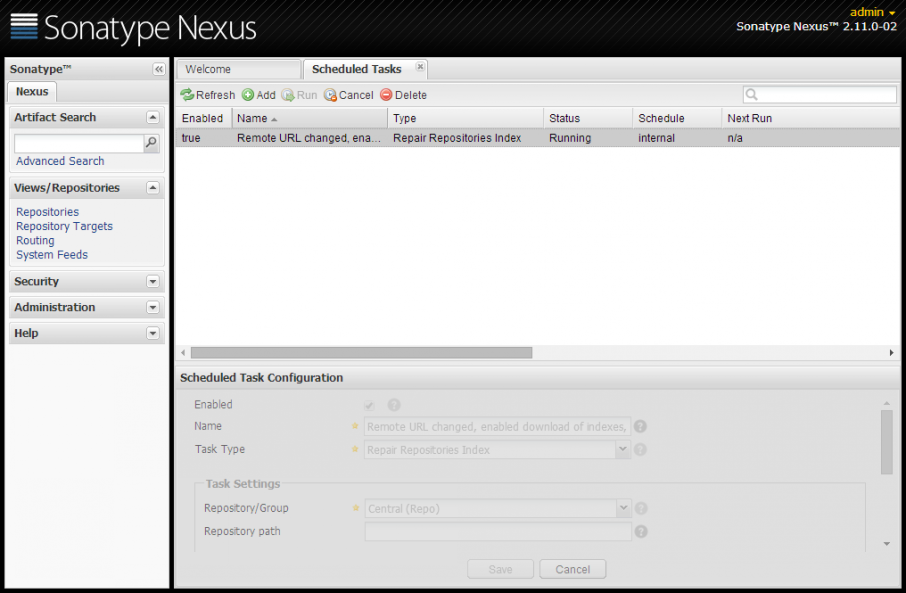Close the Scheduled Tasks tab
This screenshot has width=906, height=593.
click(x=420, y=67)
